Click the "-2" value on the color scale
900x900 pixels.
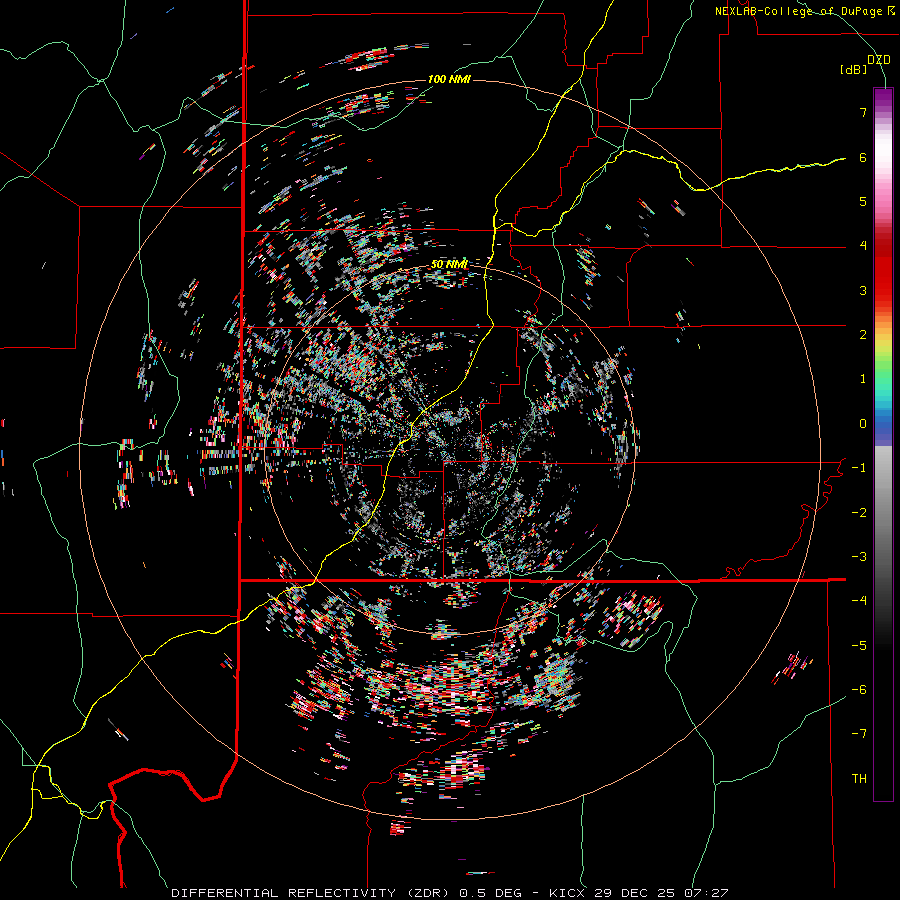point(859,513)
